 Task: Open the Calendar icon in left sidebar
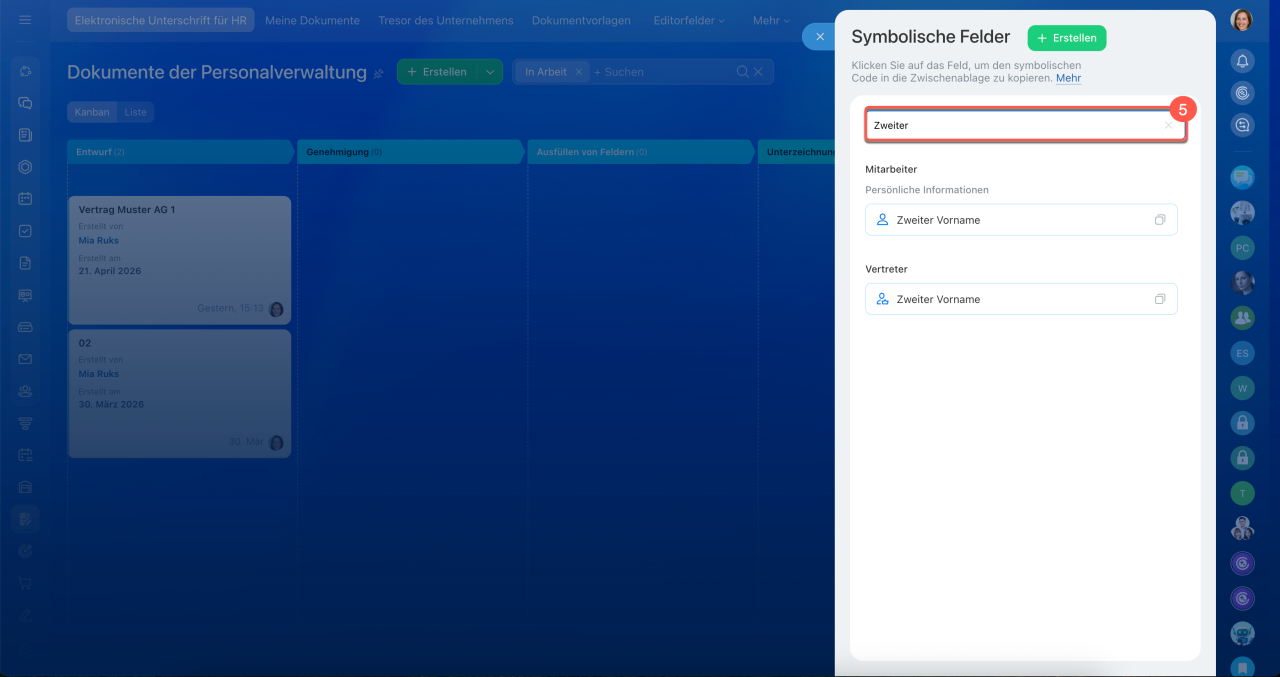[25, 198]
